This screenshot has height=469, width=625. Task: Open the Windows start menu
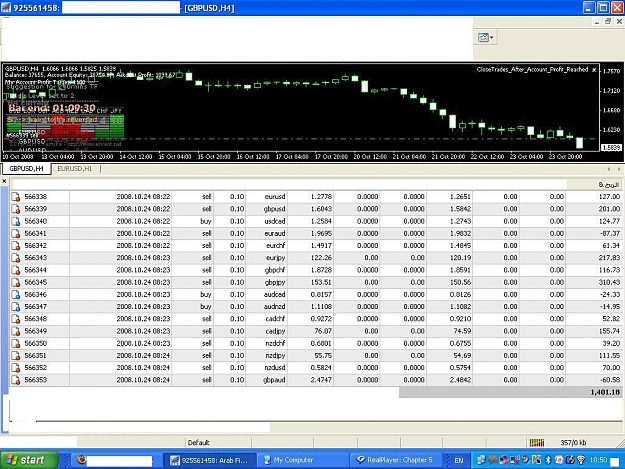tap(28, 460)
